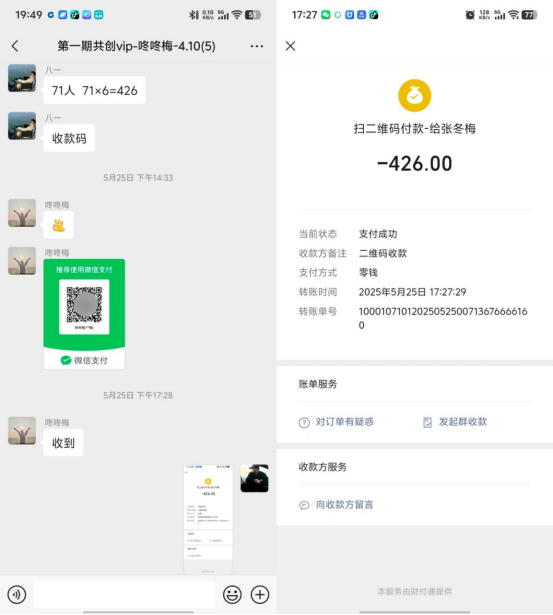Tap 咚咚梅 avatar beside 收到 message
Screen dimensions: 553x615
click(x=22, y=431)
